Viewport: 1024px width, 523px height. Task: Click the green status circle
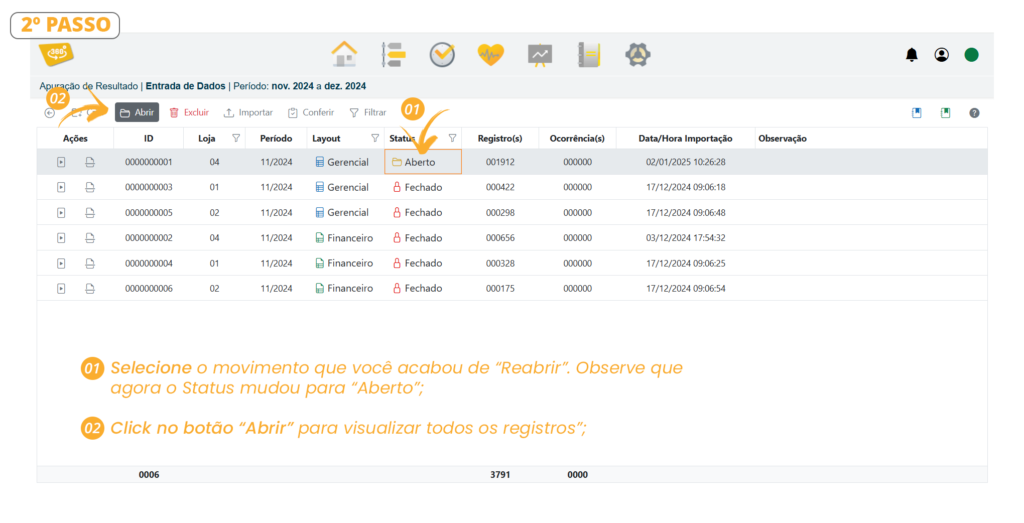click(x=972, y=55)
